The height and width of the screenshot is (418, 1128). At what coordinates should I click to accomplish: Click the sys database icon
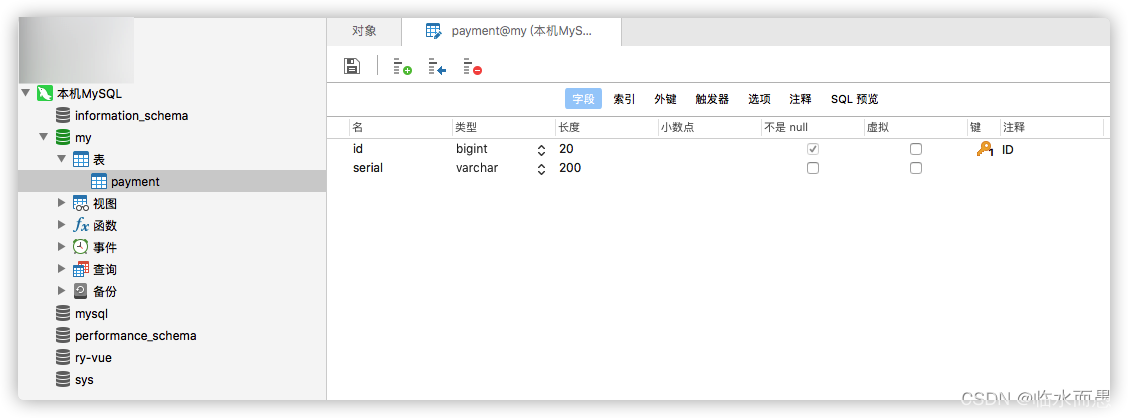click(63, 380)
